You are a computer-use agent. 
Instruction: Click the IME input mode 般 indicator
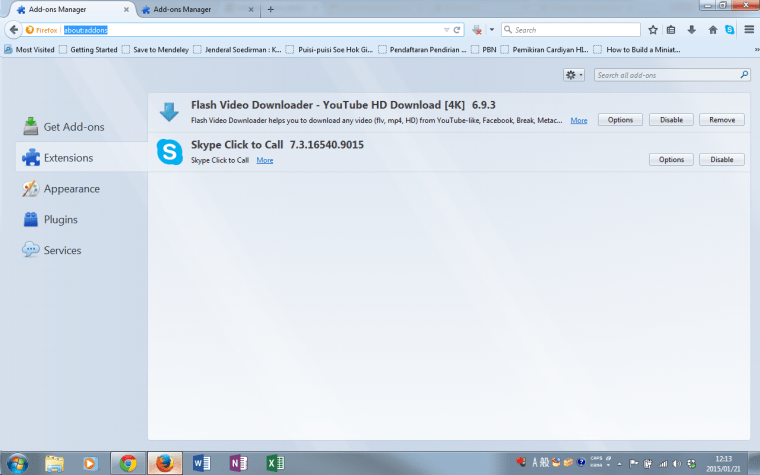(x=545, y=463)
